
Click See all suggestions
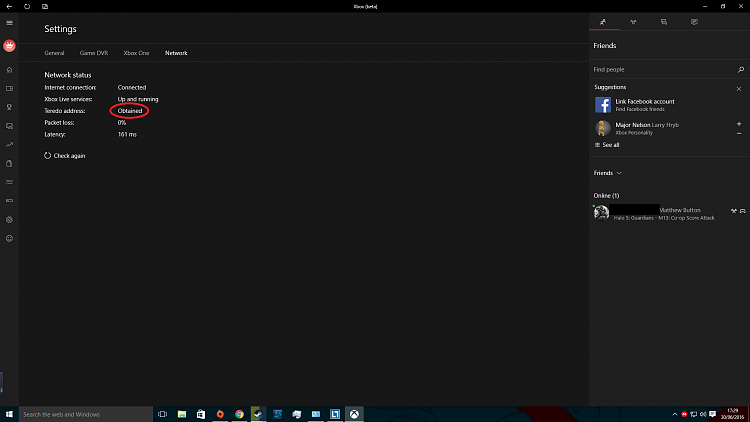607,145
